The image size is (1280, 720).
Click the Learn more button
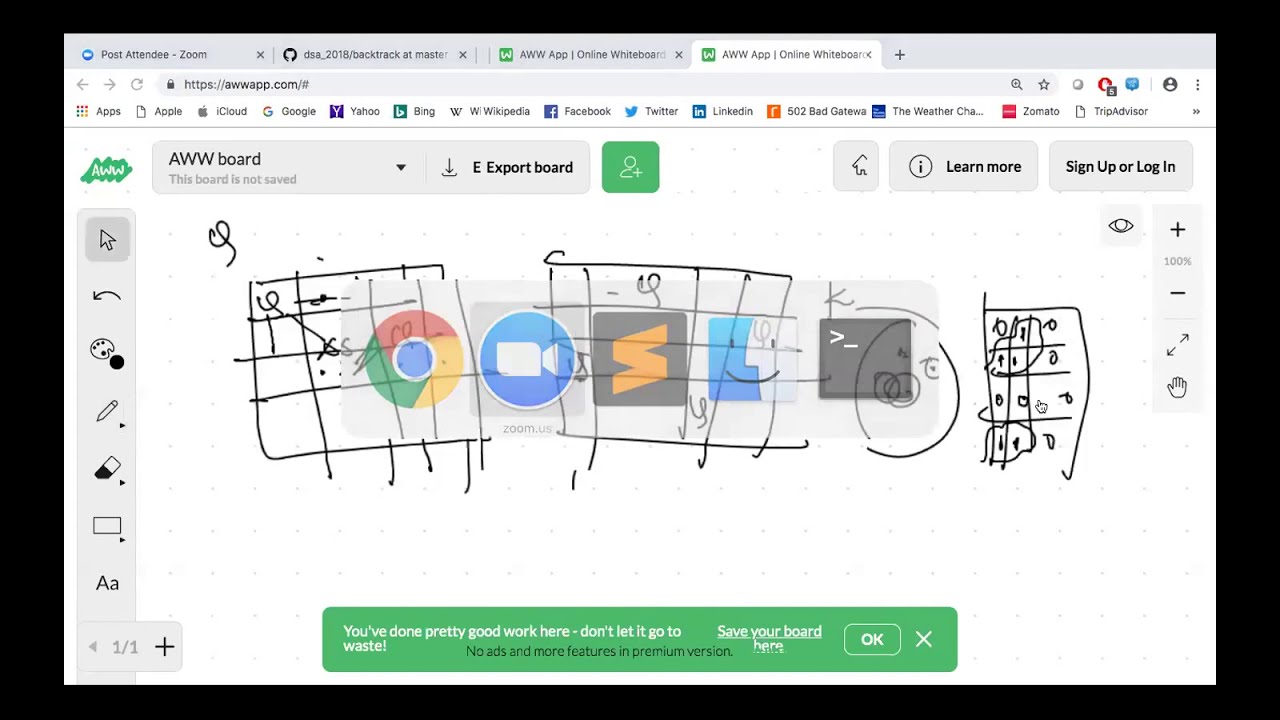963,167
